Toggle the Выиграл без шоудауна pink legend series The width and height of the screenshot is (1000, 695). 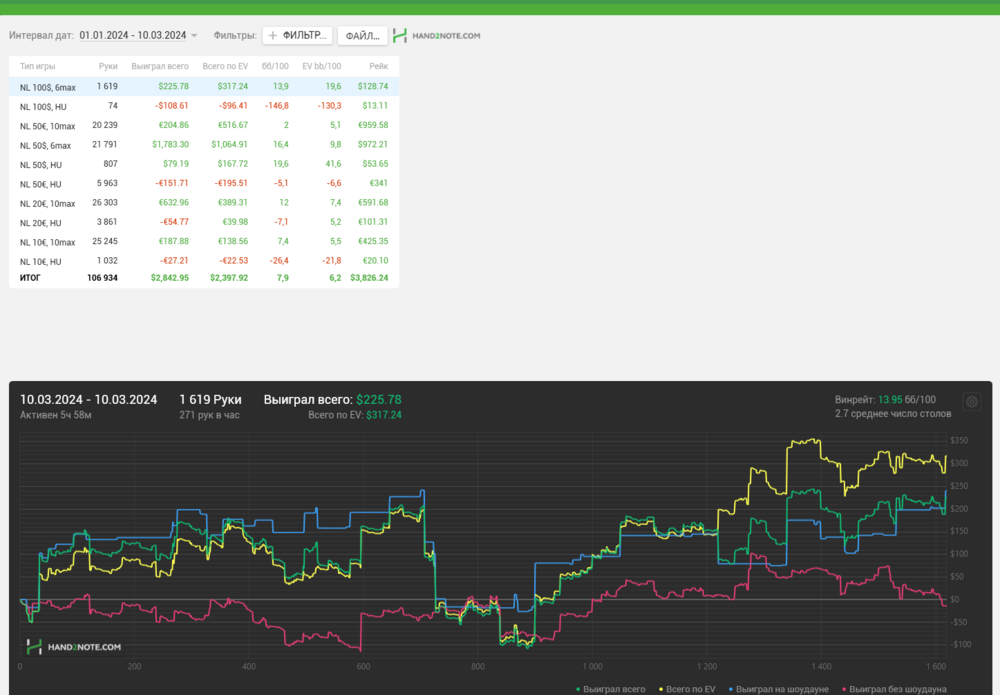click(x=894, y=689)
